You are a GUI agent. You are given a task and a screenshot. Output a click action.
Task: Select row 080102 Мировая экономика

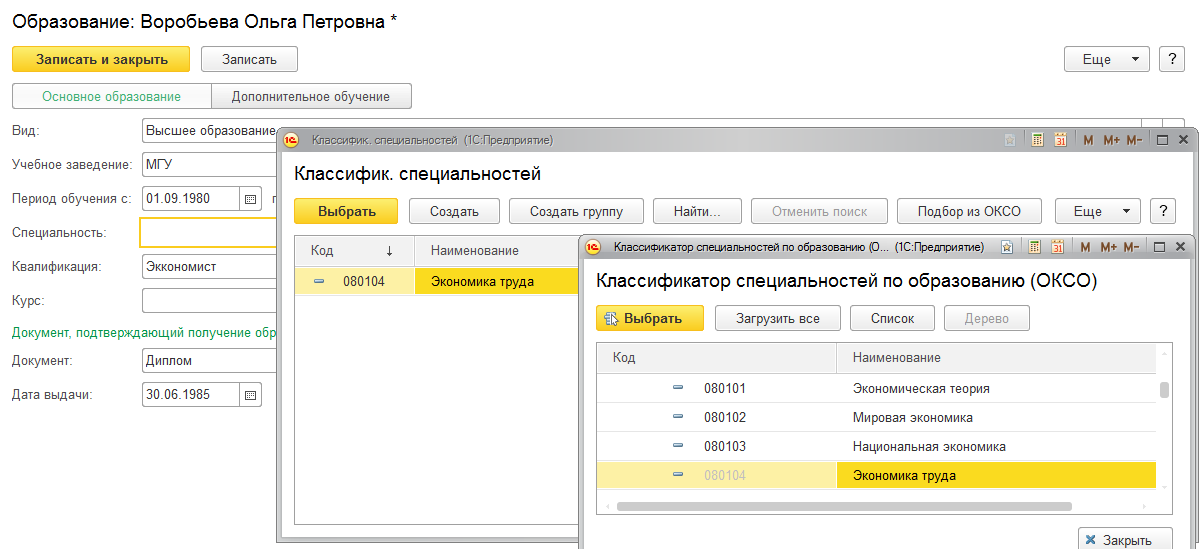click(912, 417)
